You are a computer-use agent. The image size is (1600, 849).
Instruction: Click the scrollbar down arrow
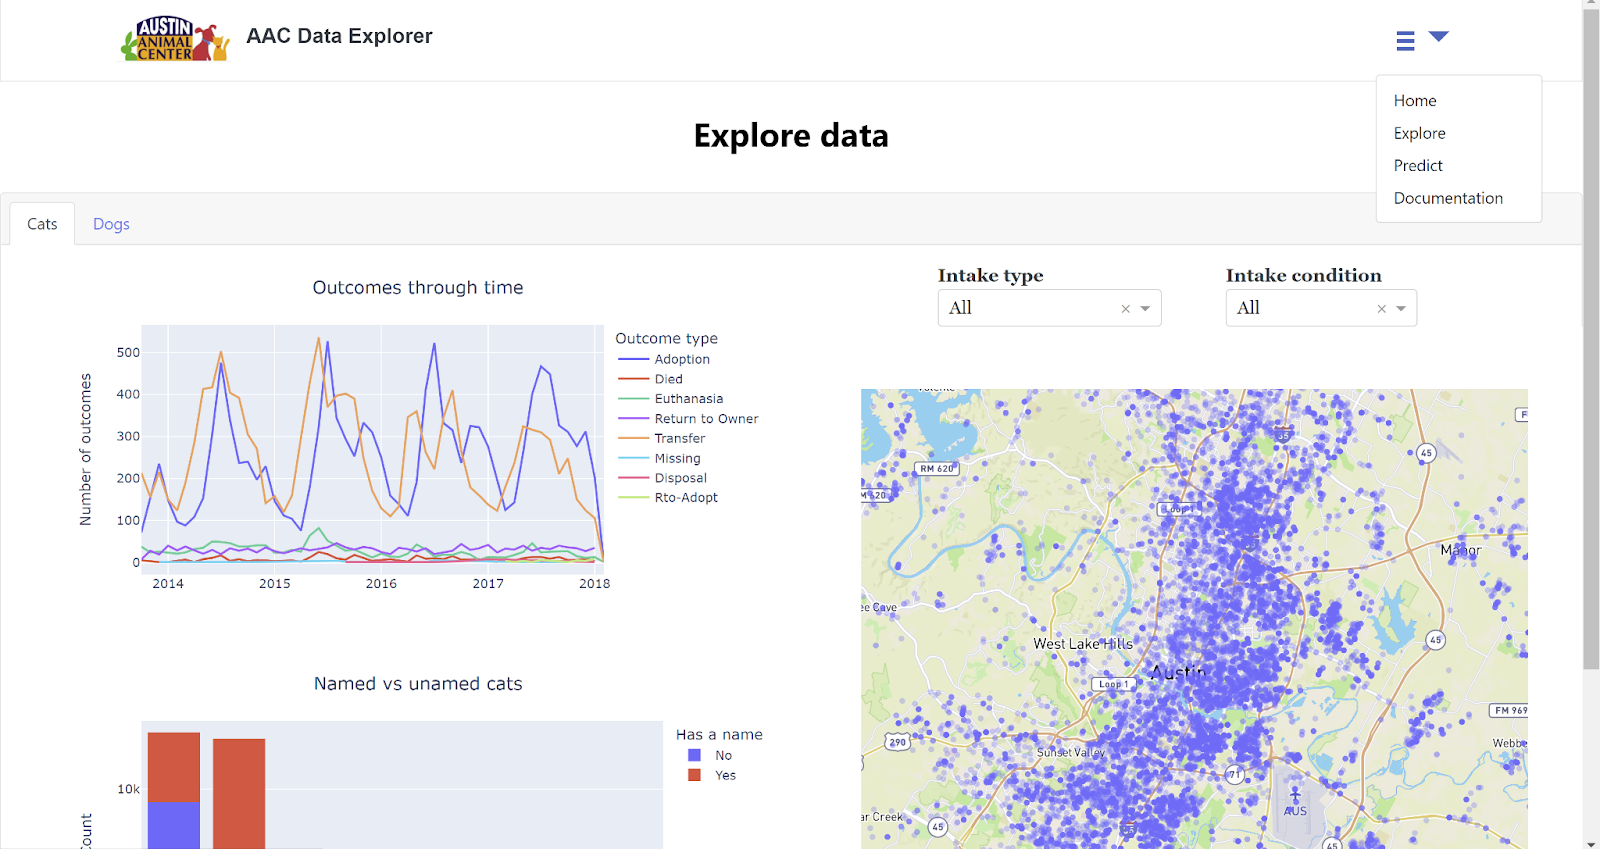click(x=1591, y=843)
